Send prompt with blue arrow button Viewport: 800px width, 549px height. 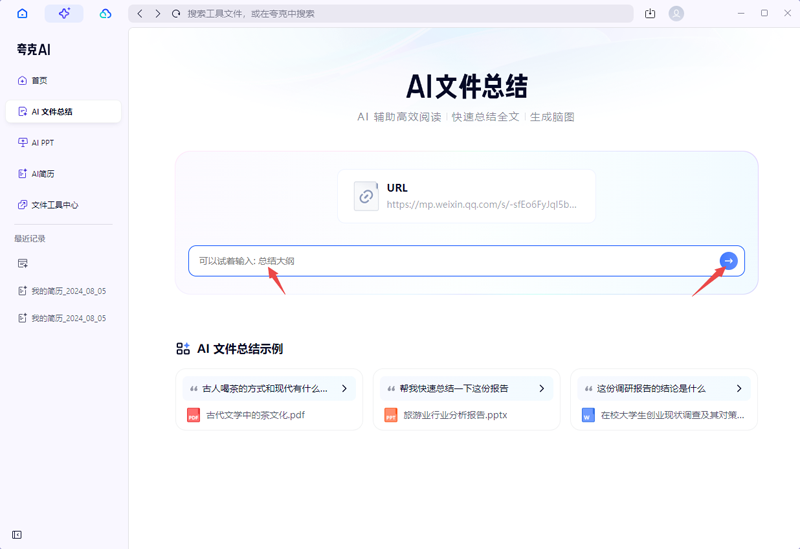(x=729, y=261)
